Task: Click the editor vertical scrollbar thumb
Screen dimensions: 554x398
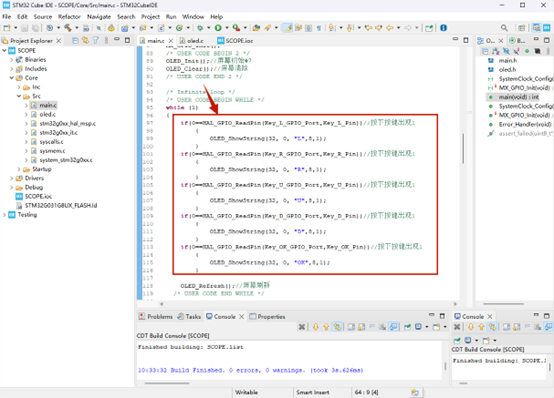Action: [x=463, y=148]
